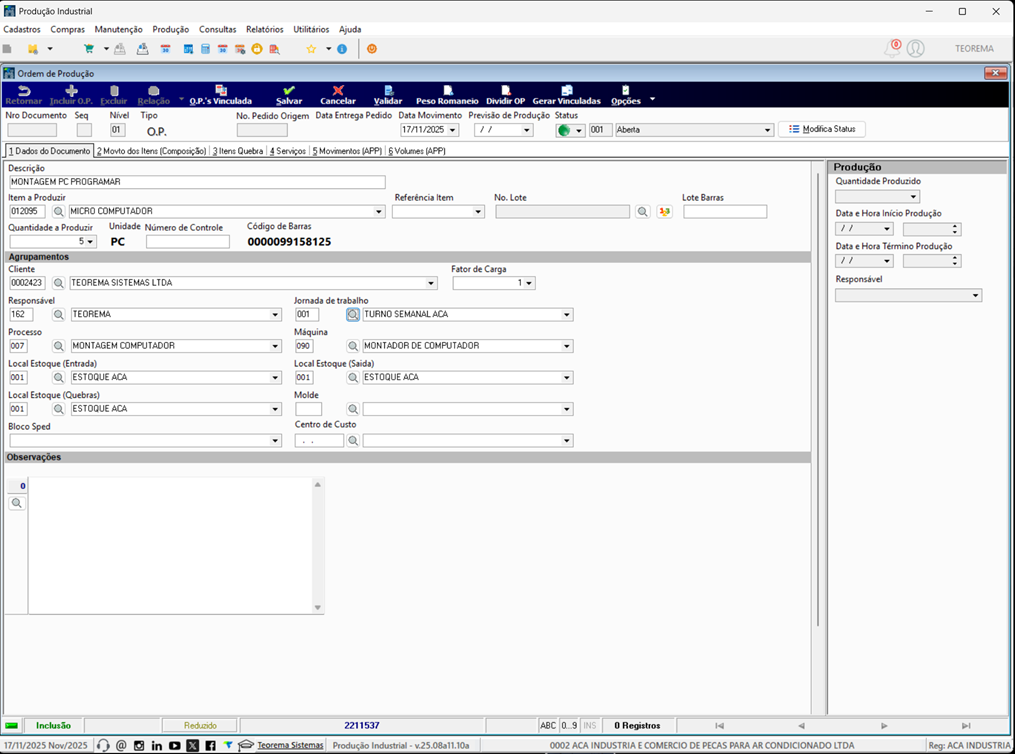This screenshot has height=754, width=1015.
Task: Open the Relatórios menu
Action: (265, 29)
